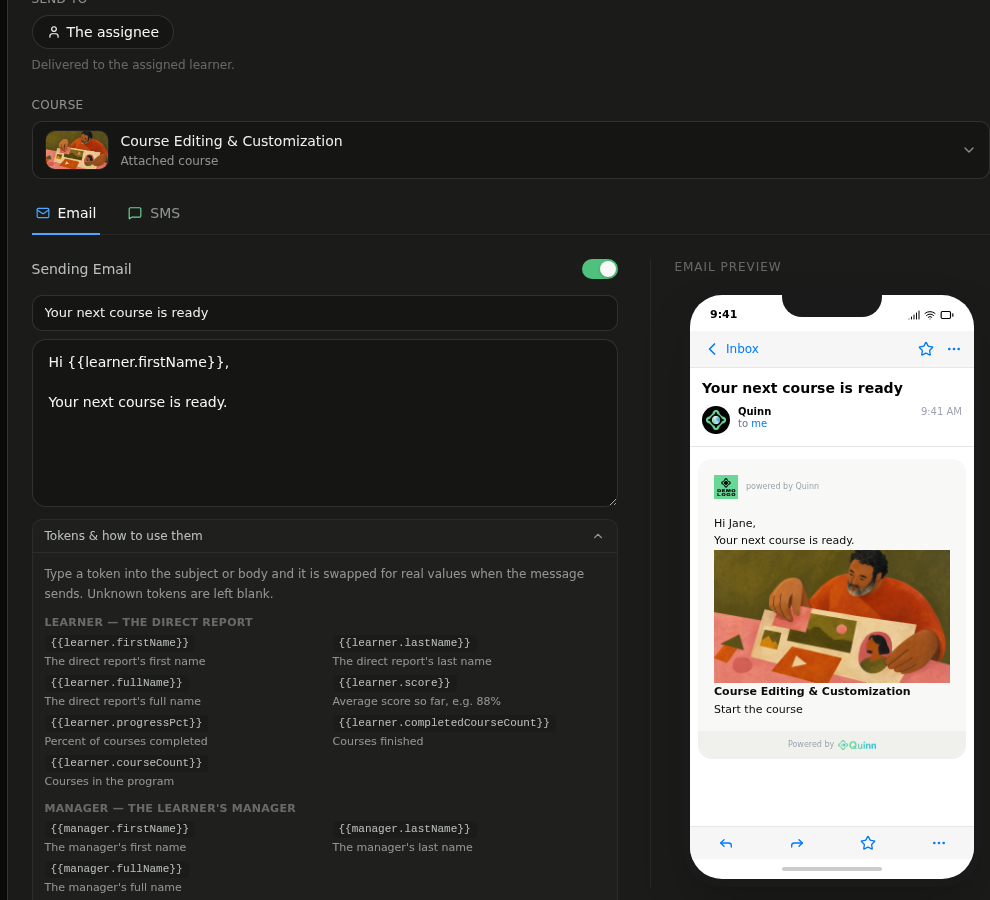Expand the course selector chevron arrow

pyautogui.click(x=969, y=150)
